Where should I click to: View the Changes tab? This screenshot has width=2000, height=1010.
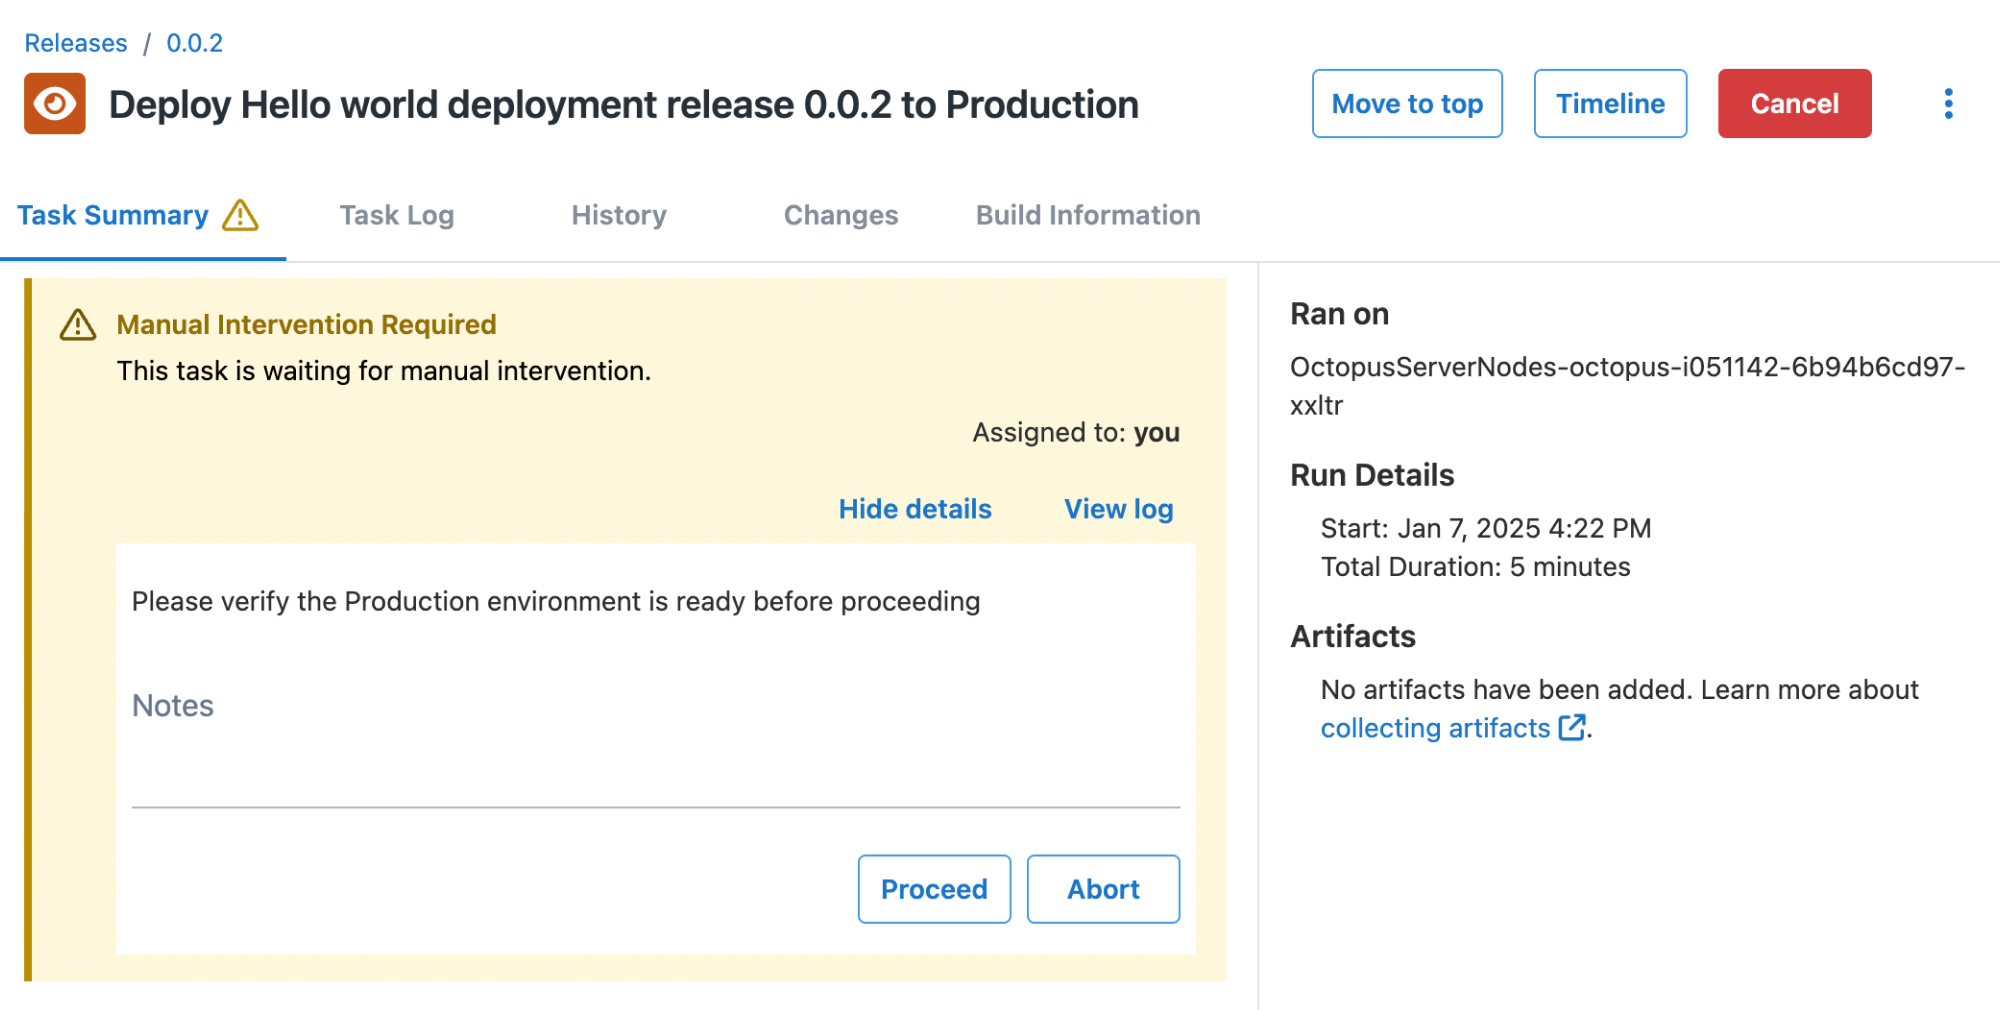pyautogui.click(x=841, y=215)
